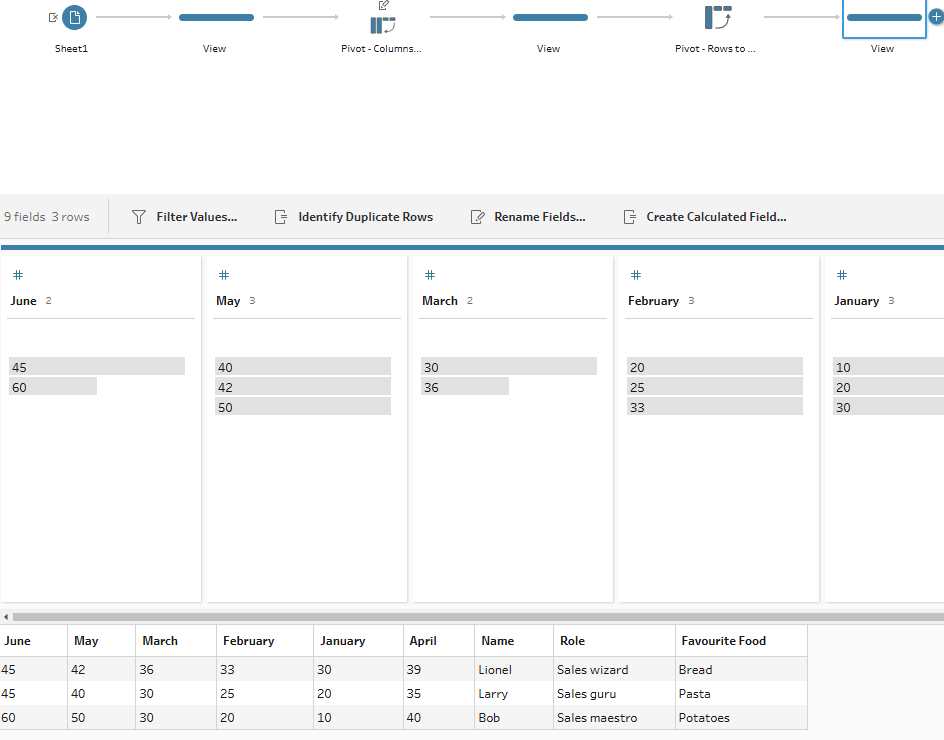Click Create Calculated Field

tap(705, 217)
